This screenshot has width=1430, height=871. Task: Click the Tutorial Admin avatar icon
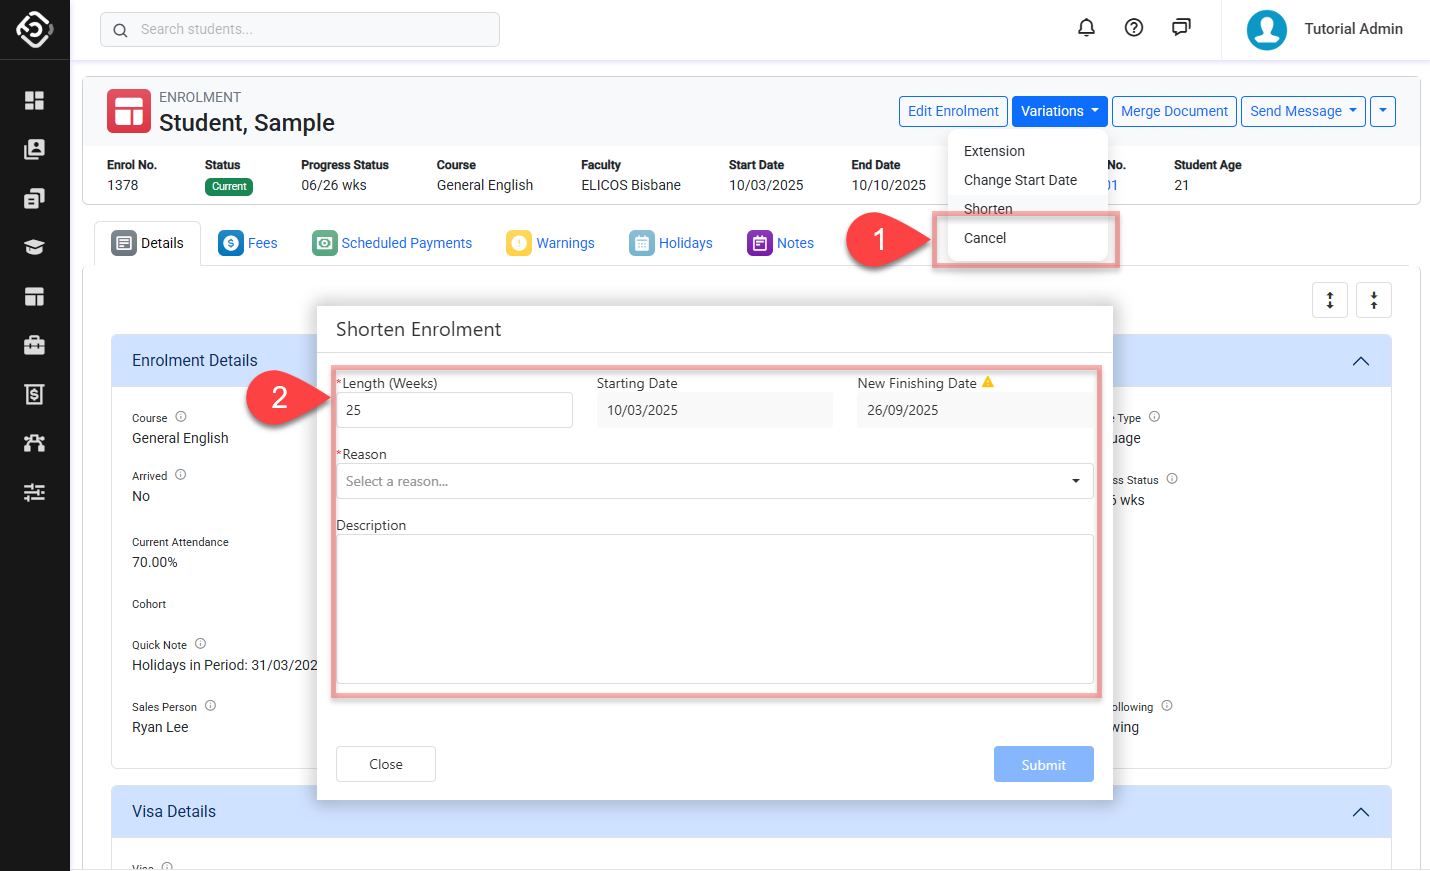click(x=1266, y=30)
